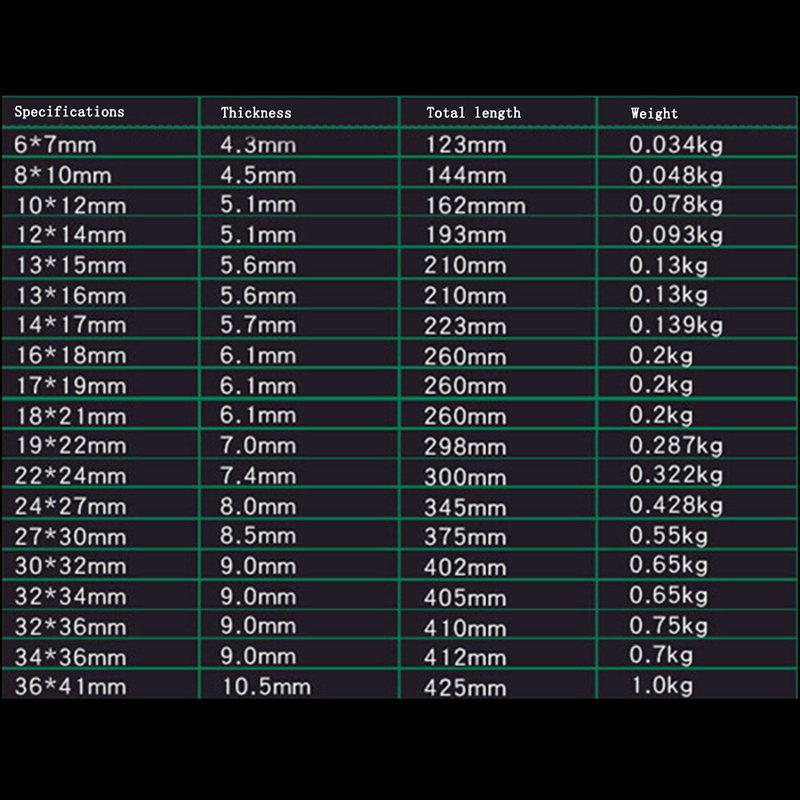Click the 0.034kg weight value
The image size is (800, 800).
click(x=675, y=145)
